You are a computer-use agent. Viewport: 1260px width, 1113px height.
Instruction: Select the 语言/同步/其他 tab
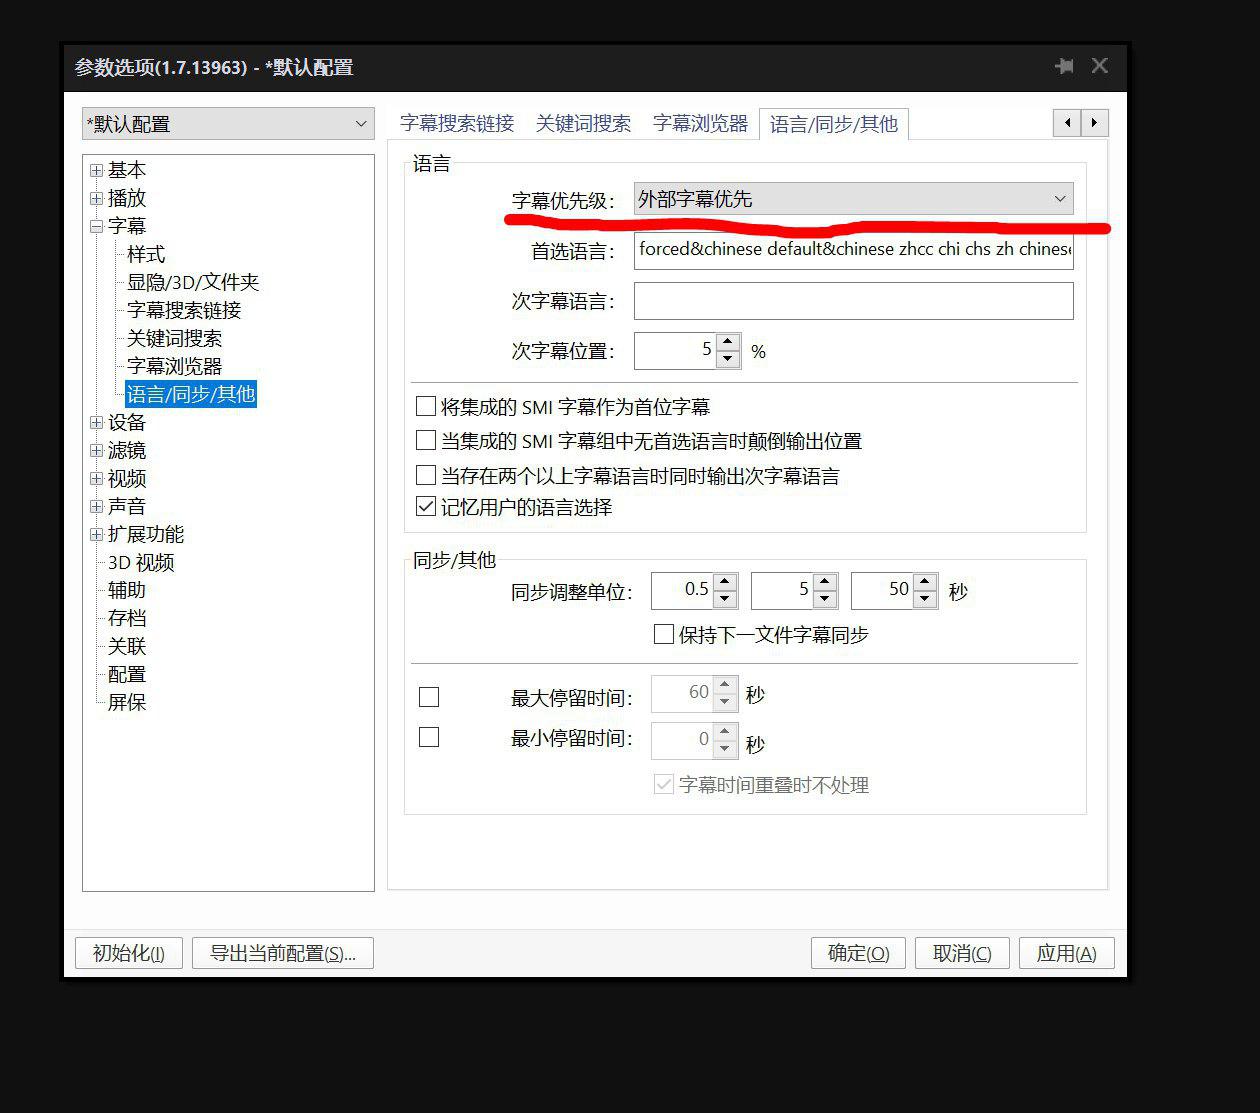click(834, 124)
